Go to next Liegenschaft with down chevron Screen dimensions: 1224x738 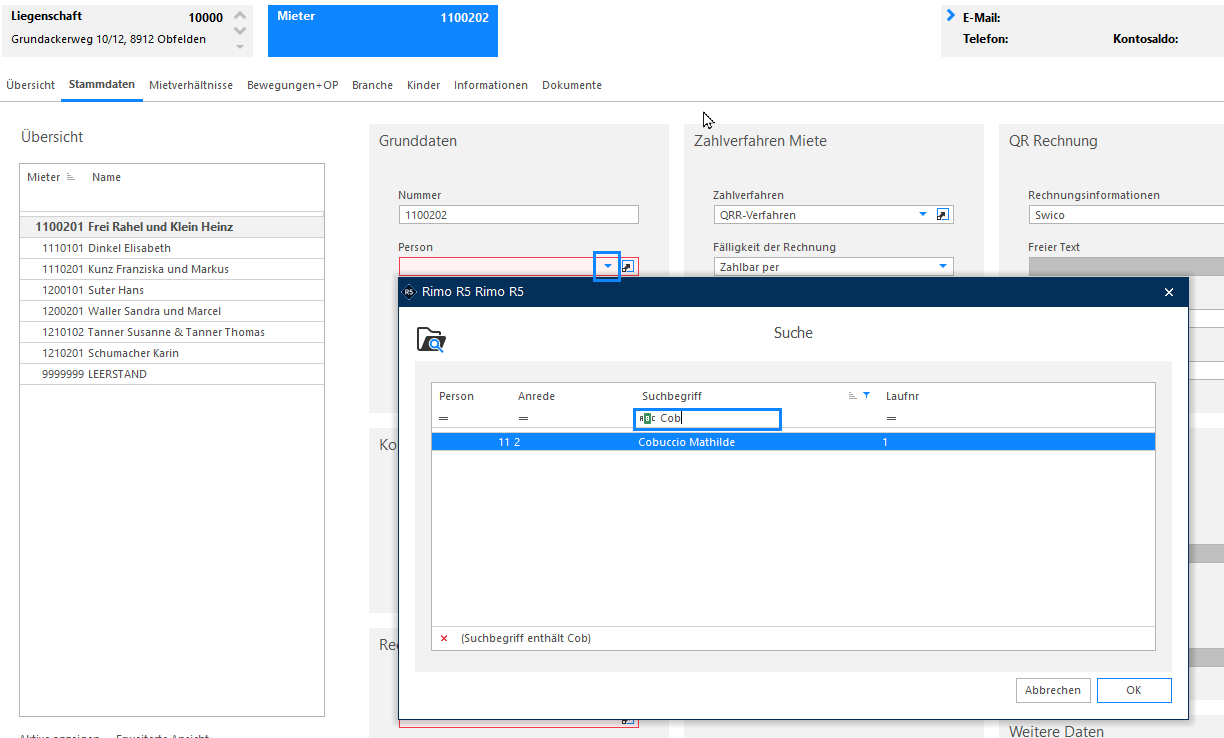tap(239, 31)
